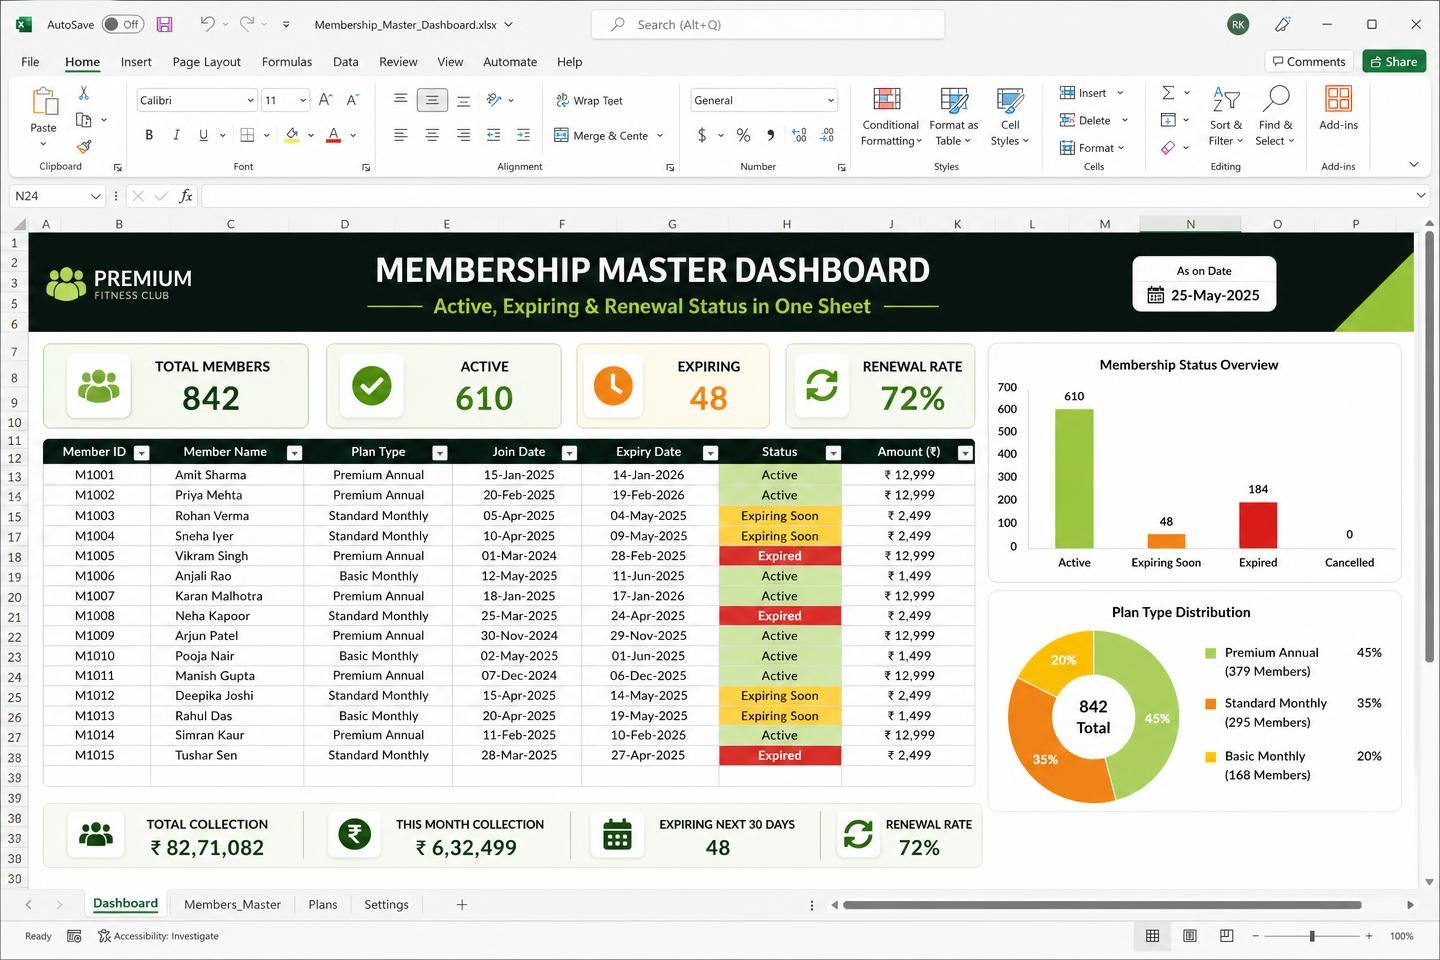Toggle Wrap Text
This screenshot has width=1440, height=960.
coord(589,100)
